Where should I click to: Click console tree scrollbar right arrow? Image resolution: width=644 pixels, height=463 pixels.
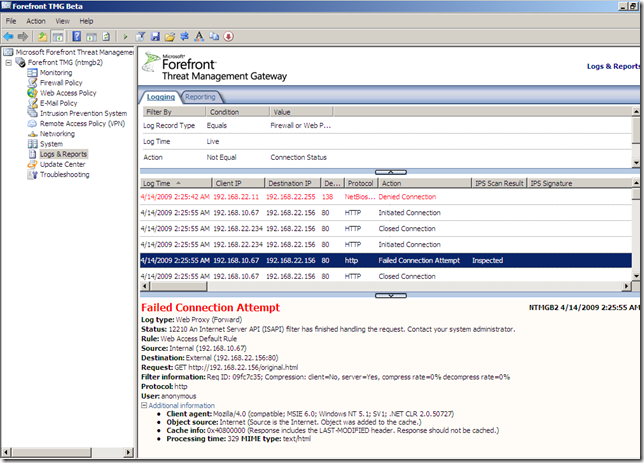pos(129,452)
